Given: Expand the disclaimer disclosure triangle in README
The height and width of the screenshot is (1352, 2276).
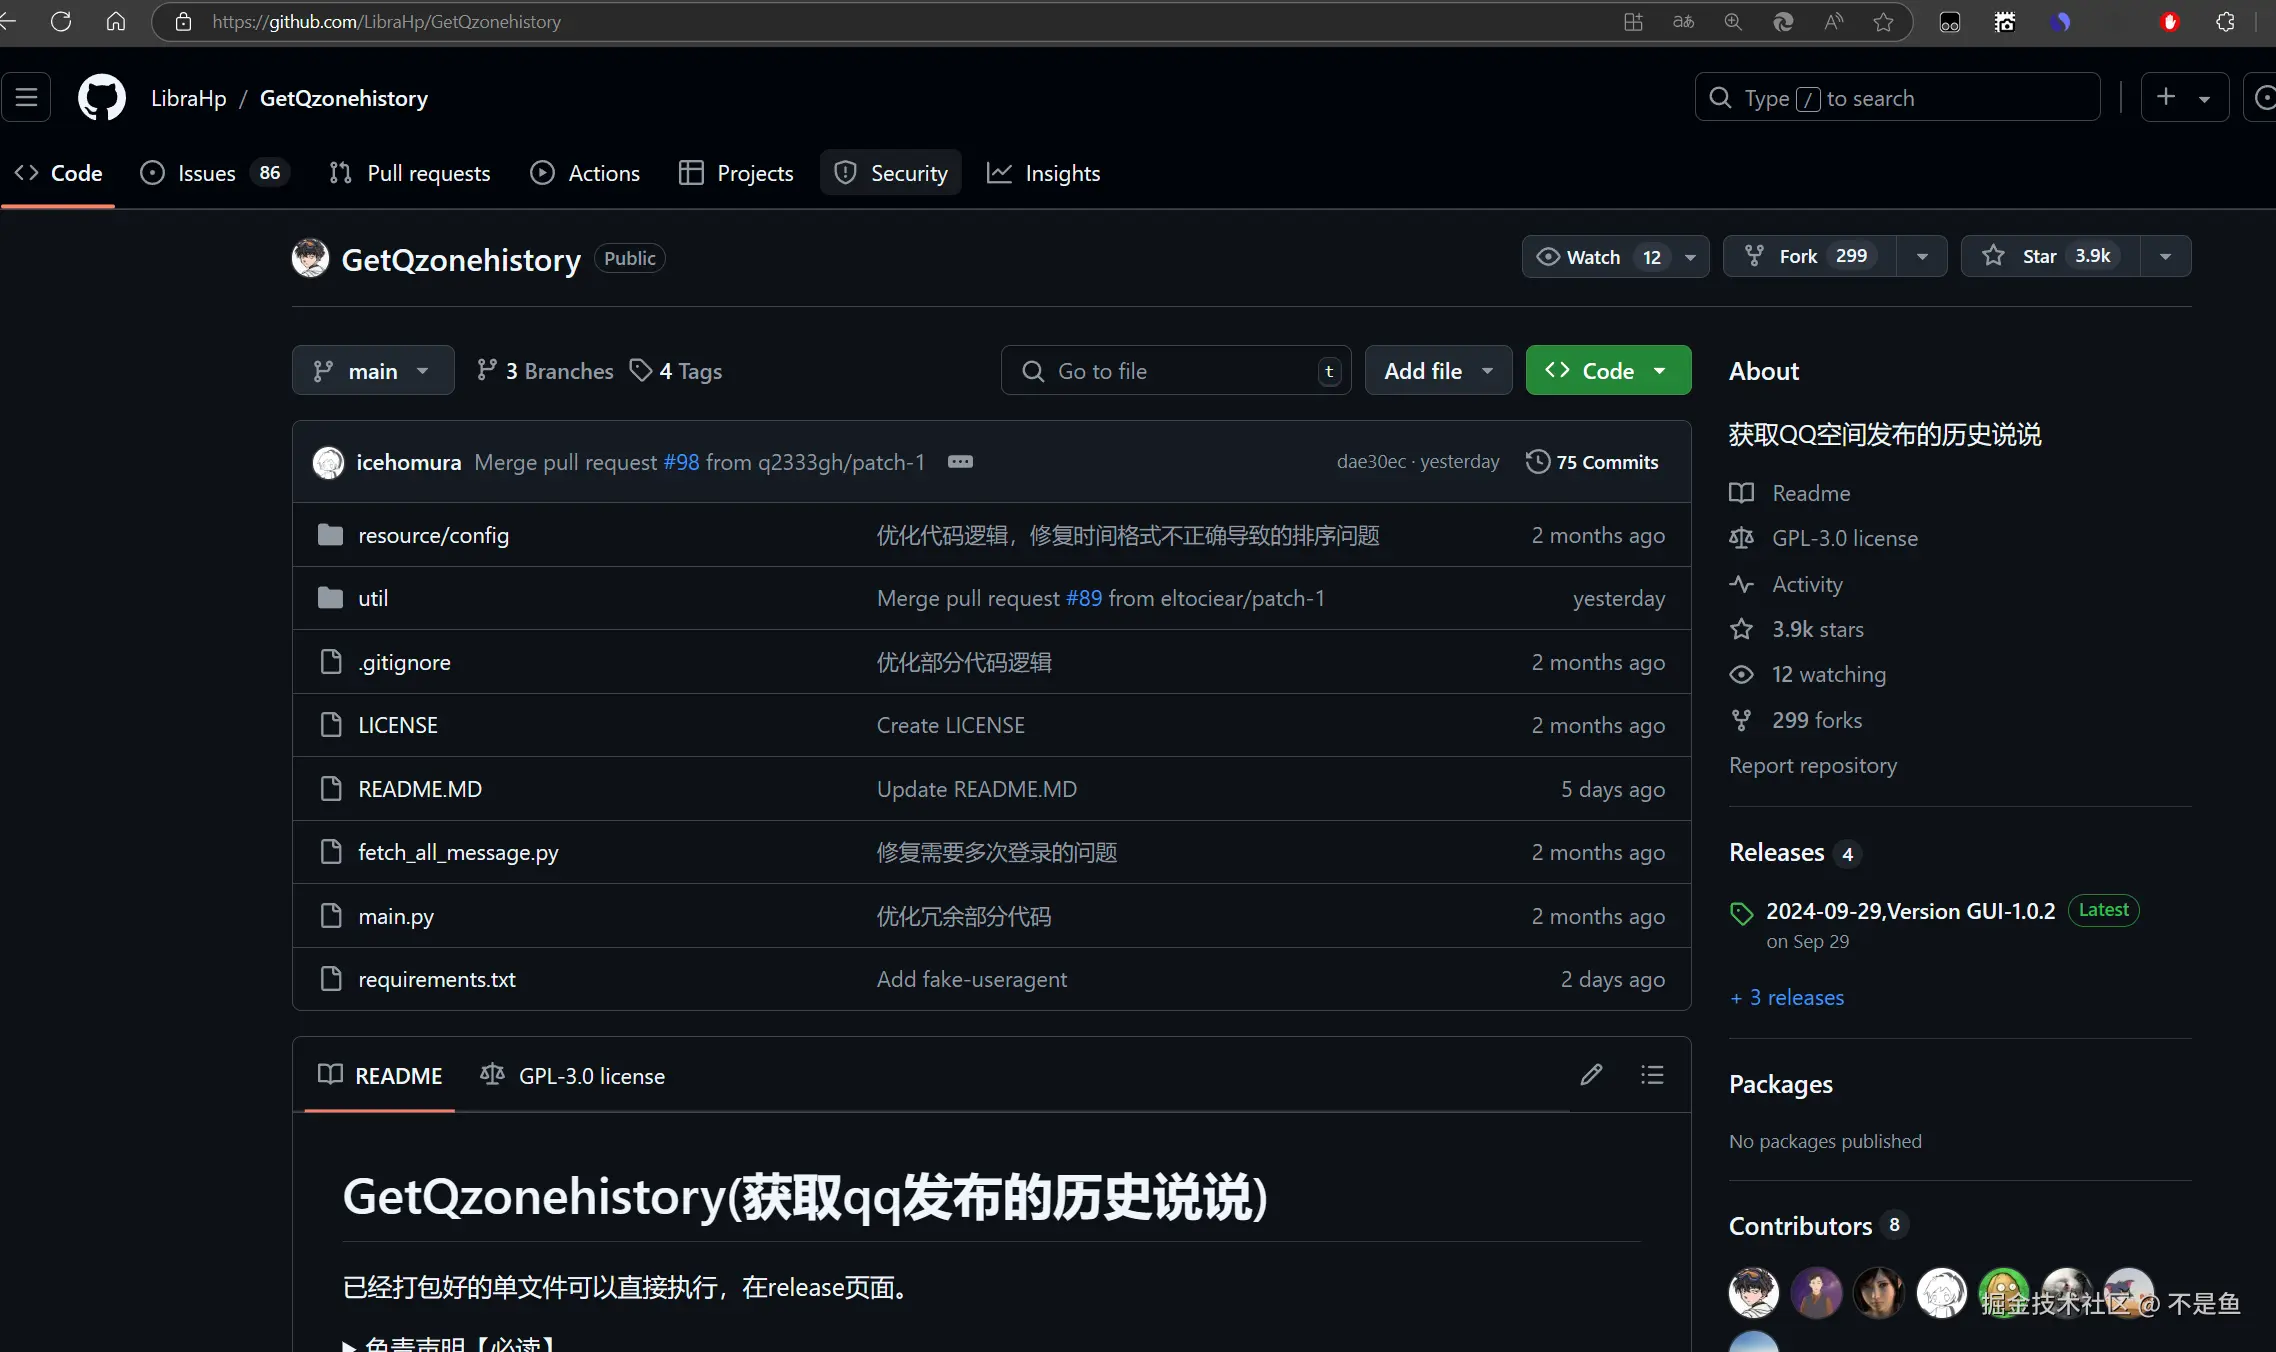Looking at the screenshot, I should [349, 1345].
